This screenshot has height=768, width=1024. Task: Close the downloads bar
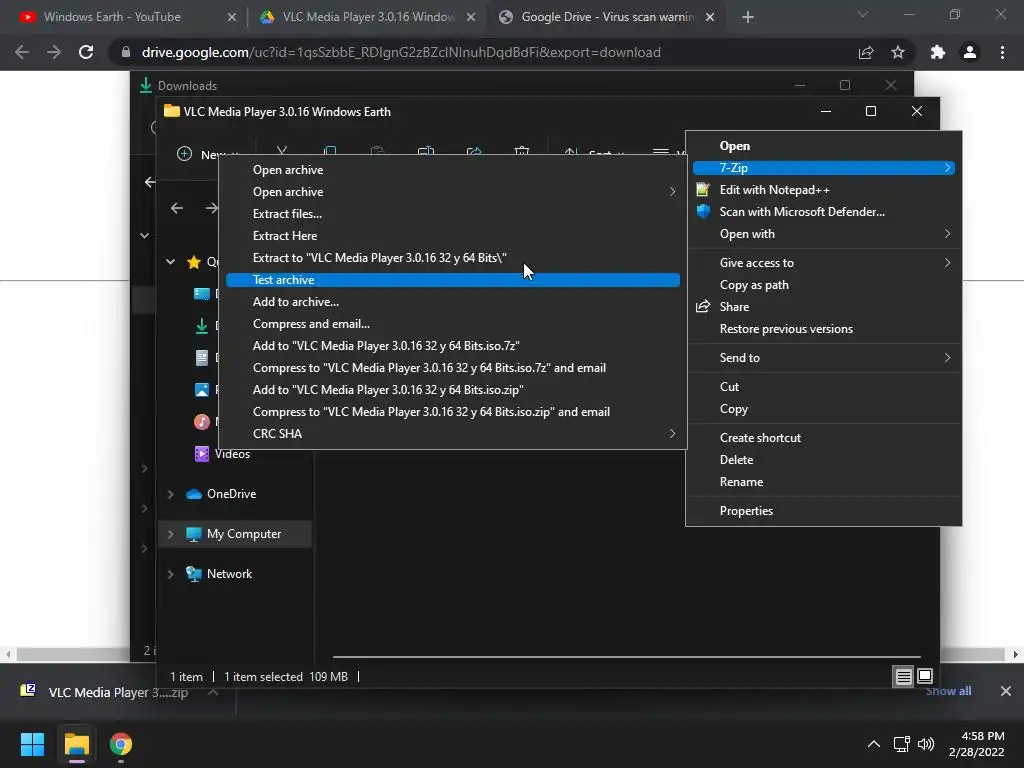[1006, 691]
